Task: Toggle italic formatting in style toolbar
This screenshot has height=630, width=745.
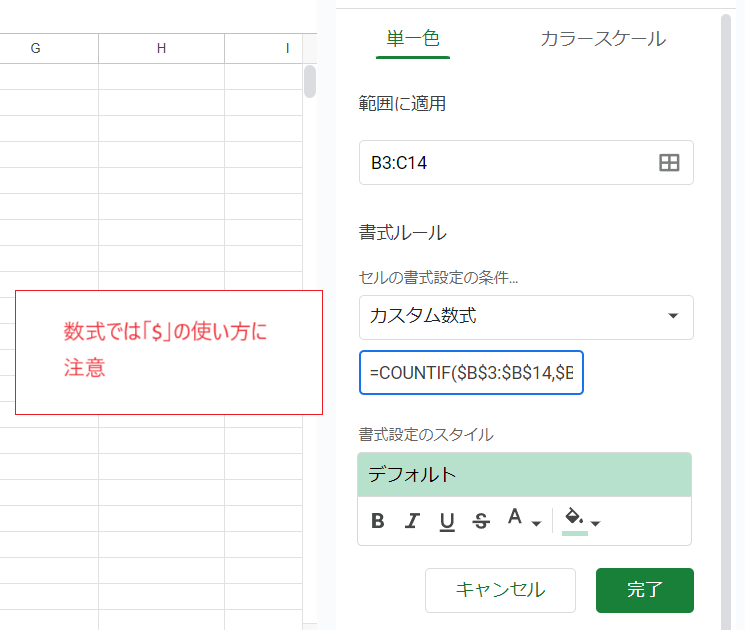Action: [x=412, y=521]
